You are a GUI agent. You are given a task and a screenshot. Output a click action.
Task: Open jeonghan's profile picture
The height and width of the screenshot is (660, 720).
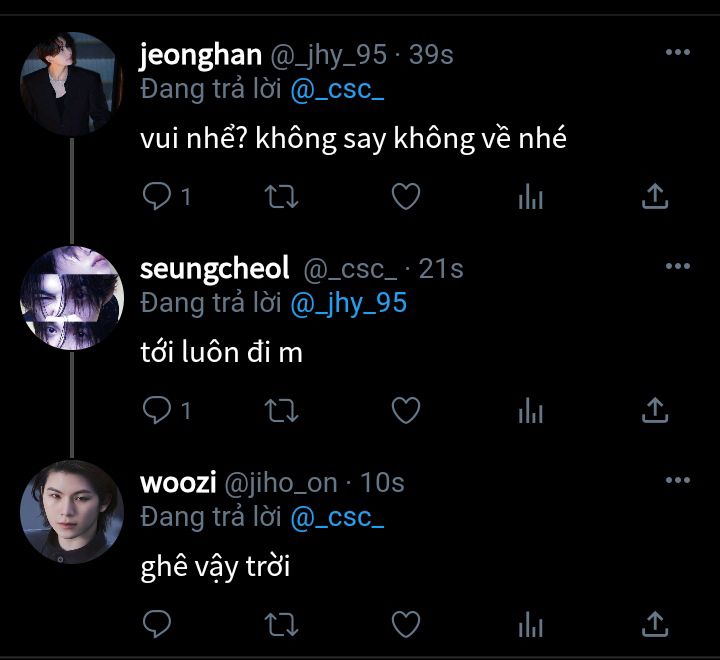[x=72, y=84]
